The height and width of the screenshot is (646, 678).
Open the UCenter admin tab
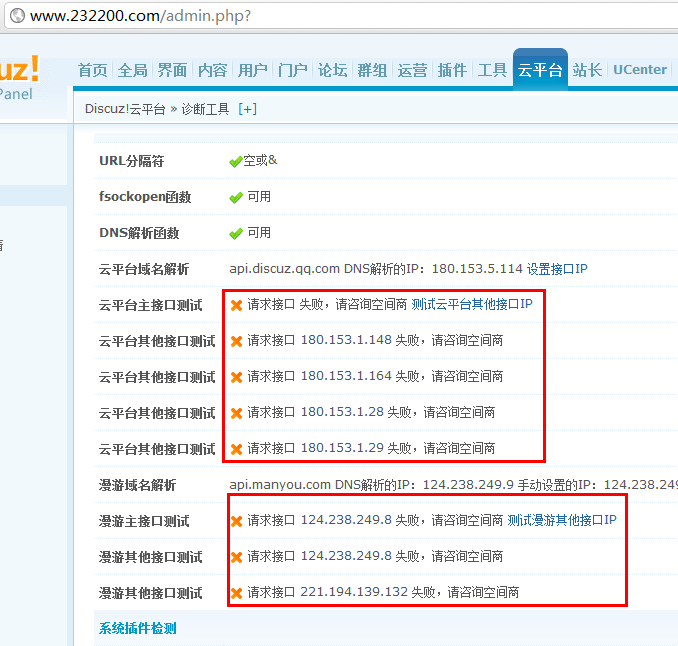(x=640, y=70)
